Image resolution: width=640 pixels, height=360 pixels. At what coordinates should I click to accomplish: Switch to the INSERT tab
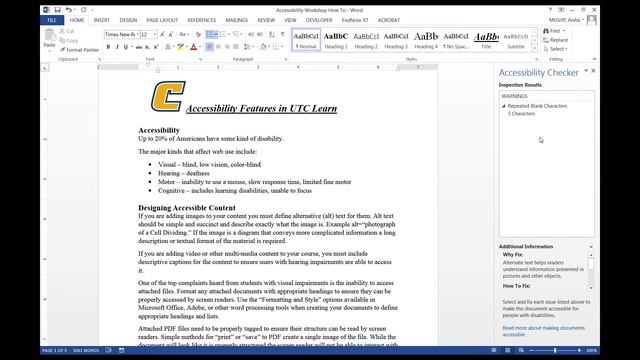(x=102, y=20)
